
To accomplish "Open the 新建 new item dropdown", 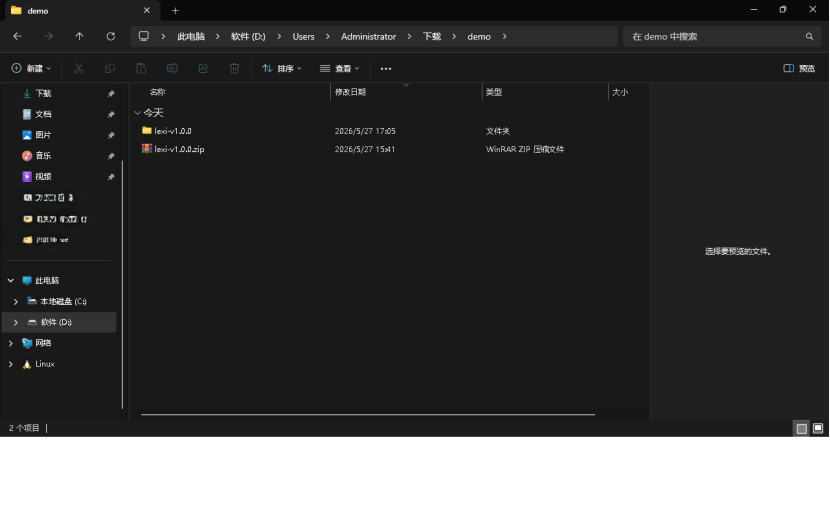I will click(31, 68).
